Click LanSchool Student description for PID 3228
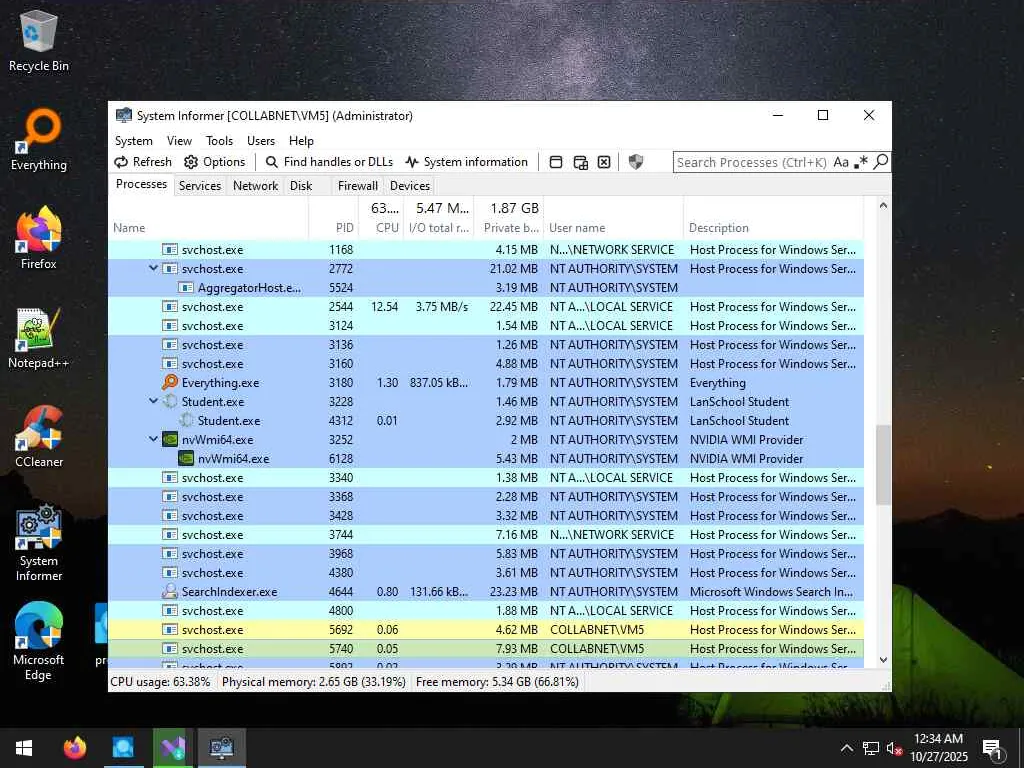 (739, 402)
